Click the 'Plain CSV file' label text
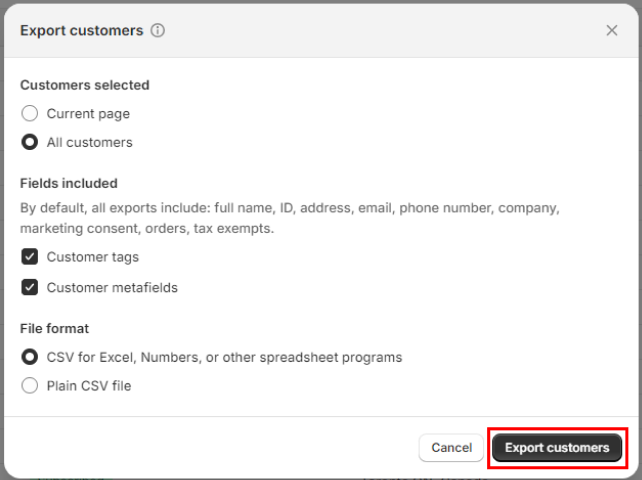Viewport: 642px width, 480px height. tap(89, 386)
